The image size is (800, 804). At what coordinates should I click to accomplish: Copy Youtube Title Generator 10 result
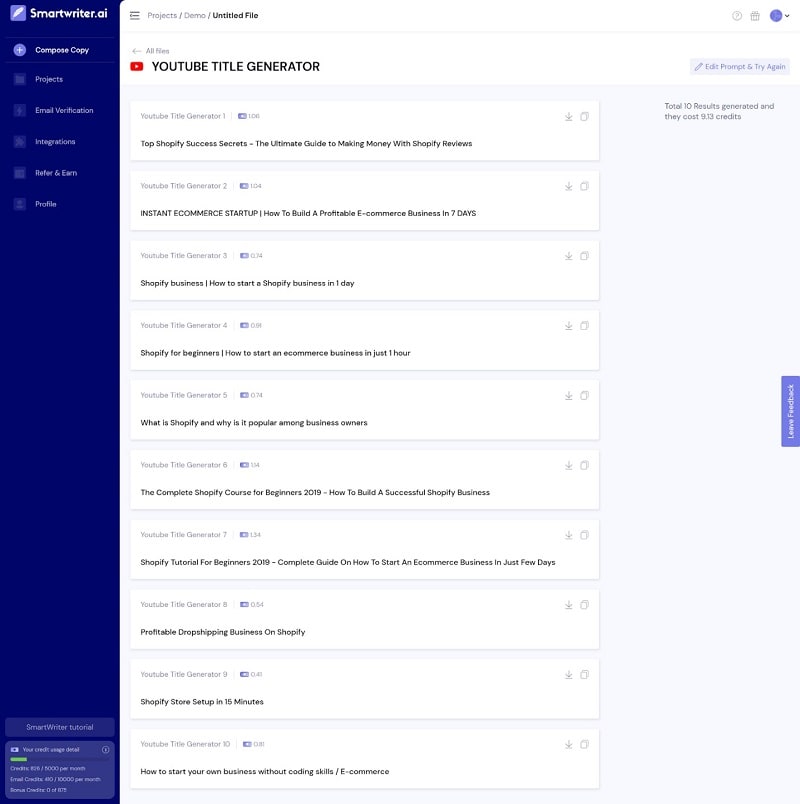click(585, 744)
